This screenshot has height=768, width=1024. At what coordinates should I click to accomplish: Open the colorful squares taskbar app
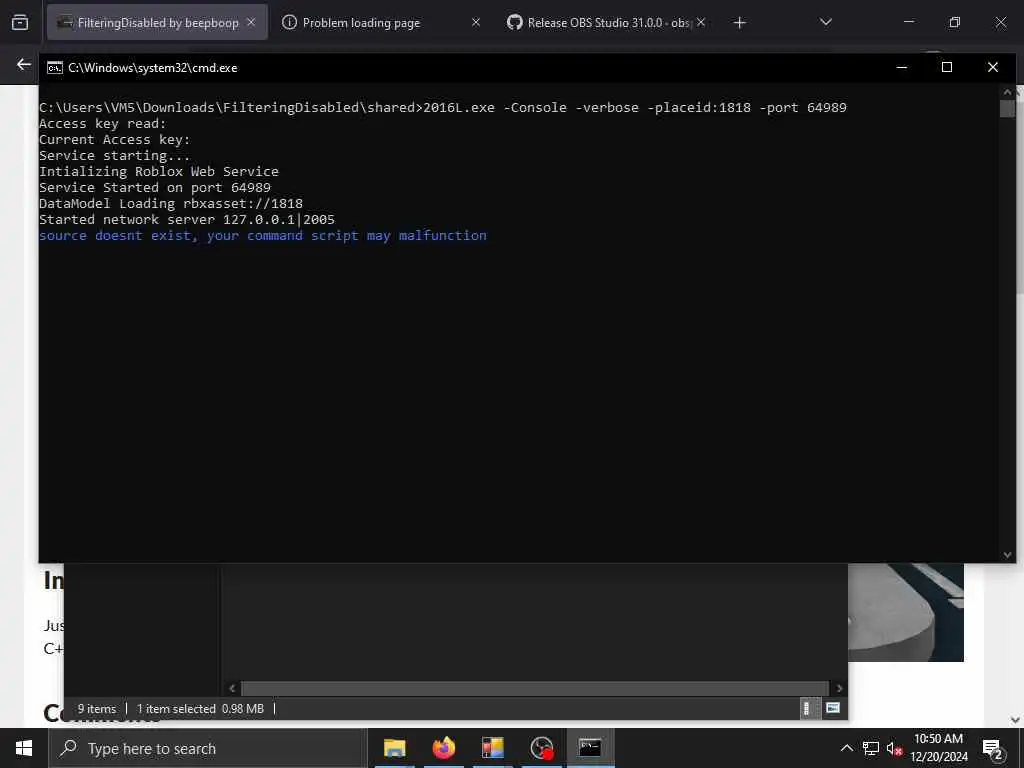(493, 748)
